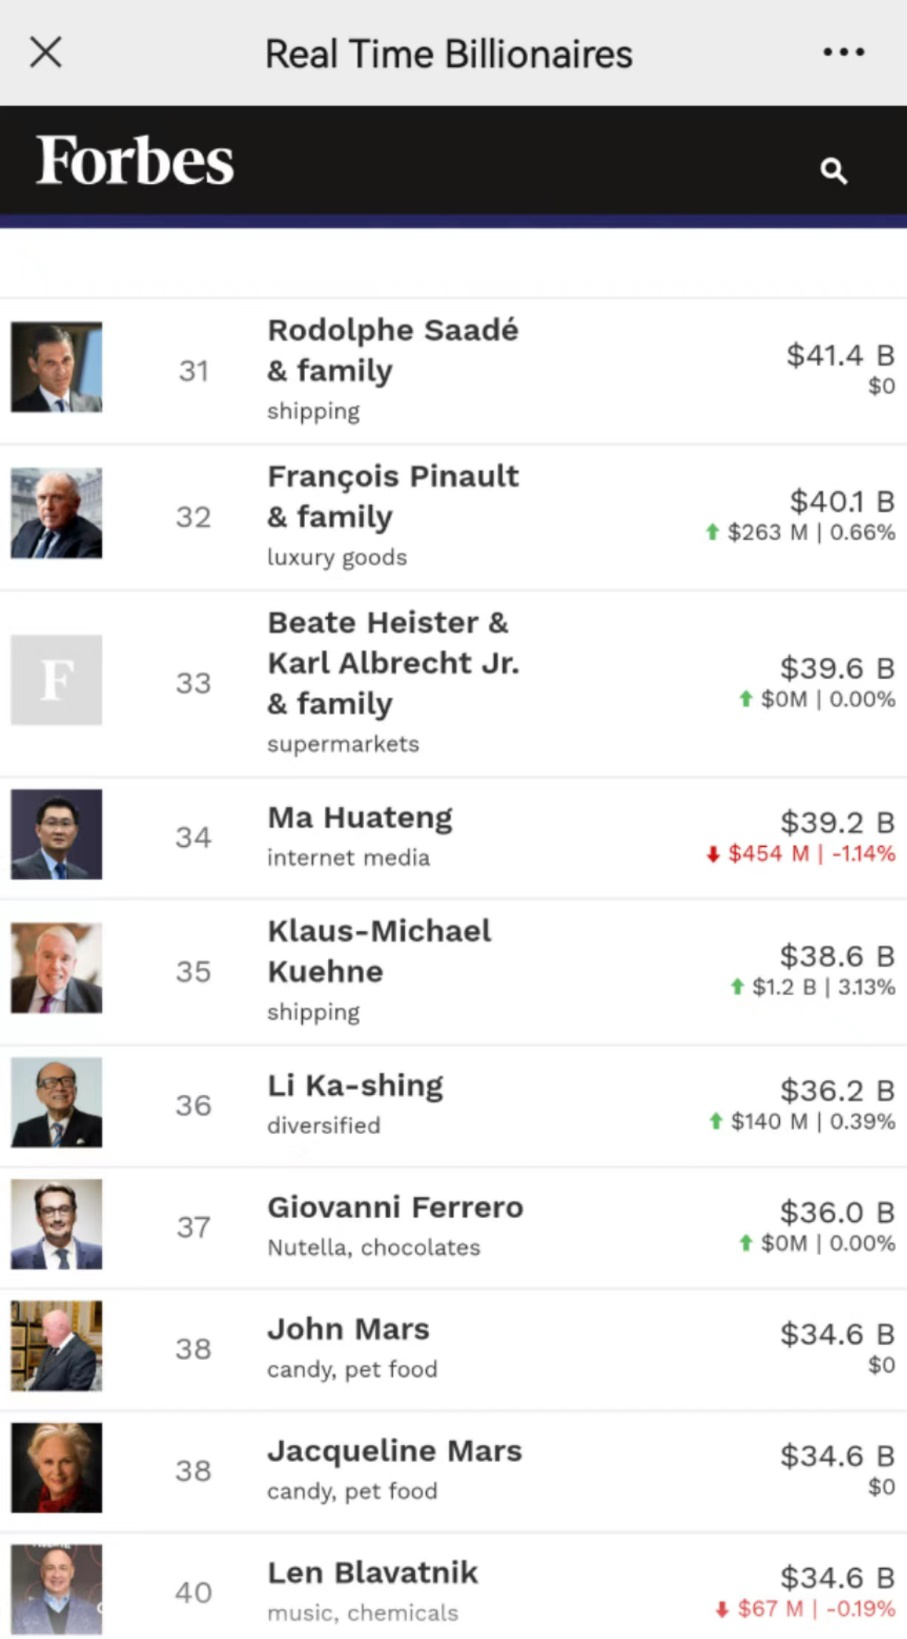This screenshot has width=907, height=1639.
Task: Close the Real Time Billionaires page
Action: [x=46, y=52]
